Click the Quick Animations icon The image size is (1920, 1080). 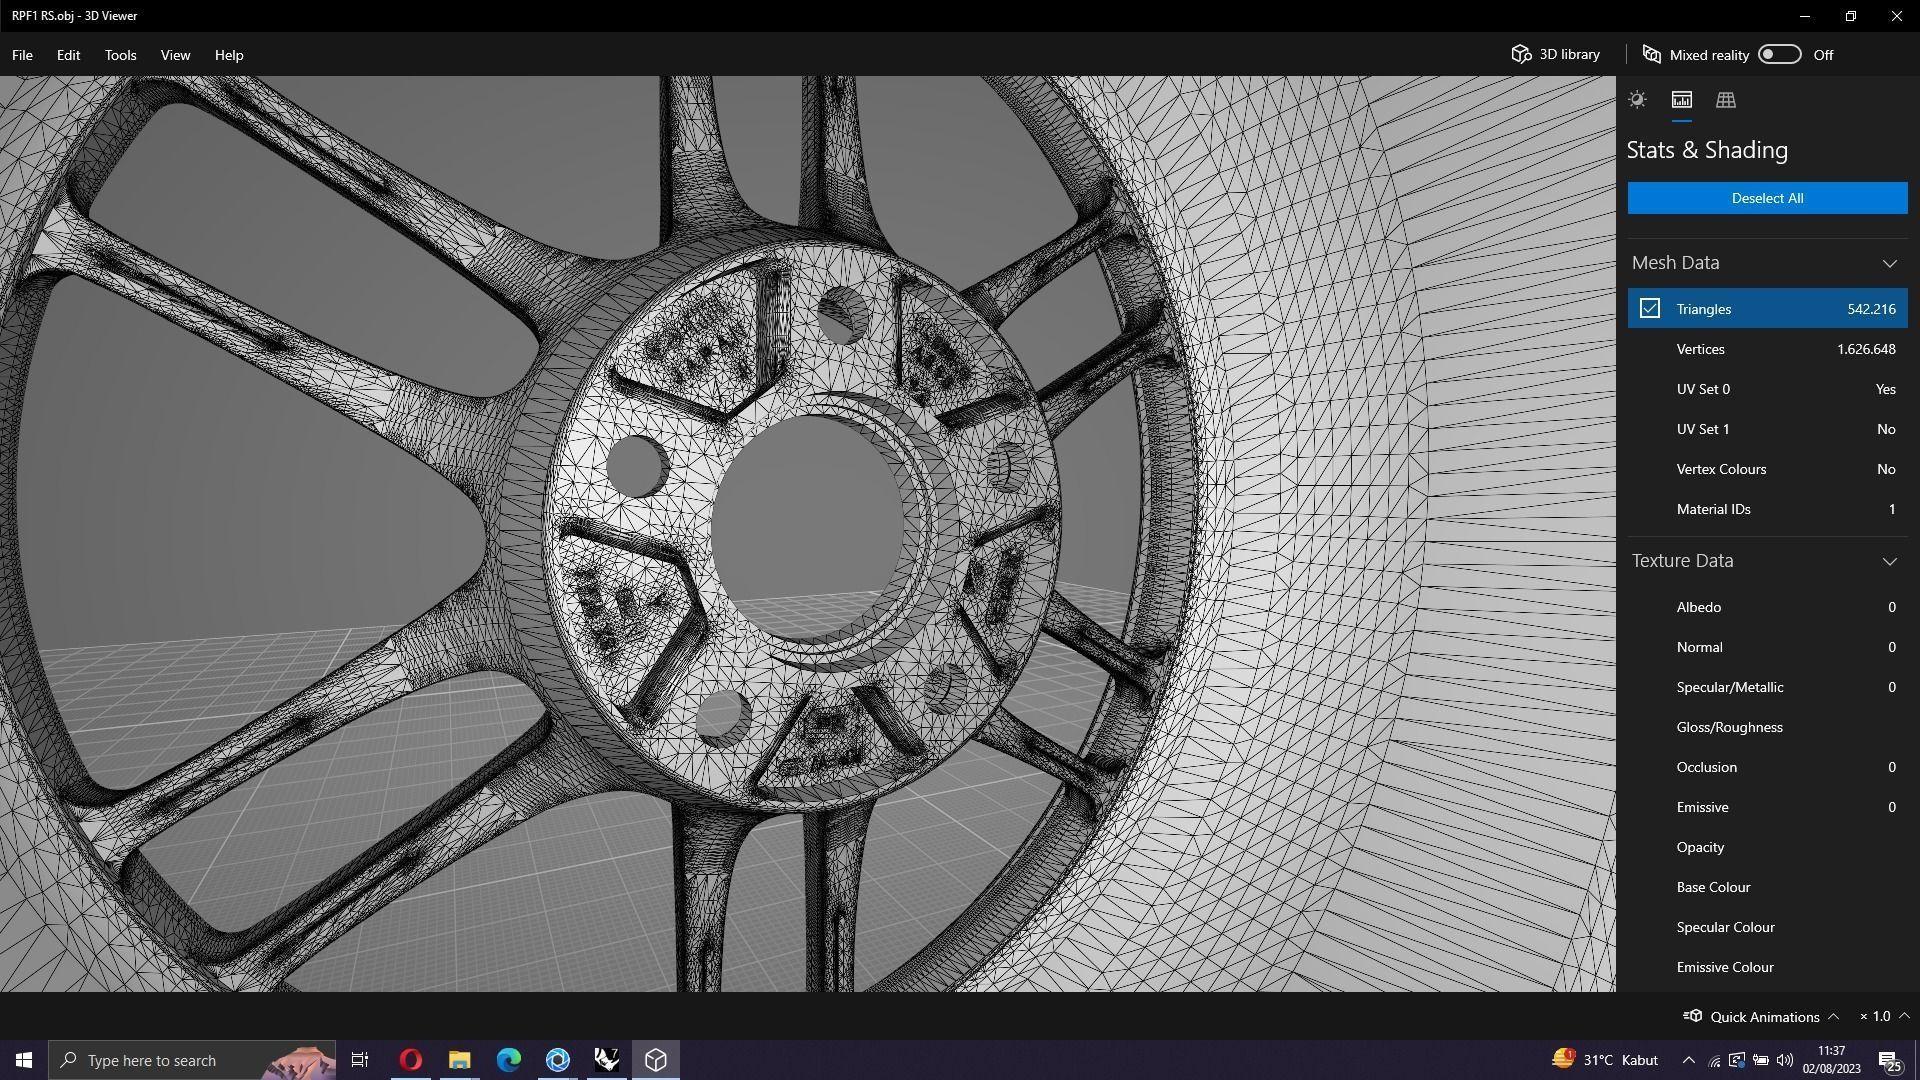pos(1692,1016)
